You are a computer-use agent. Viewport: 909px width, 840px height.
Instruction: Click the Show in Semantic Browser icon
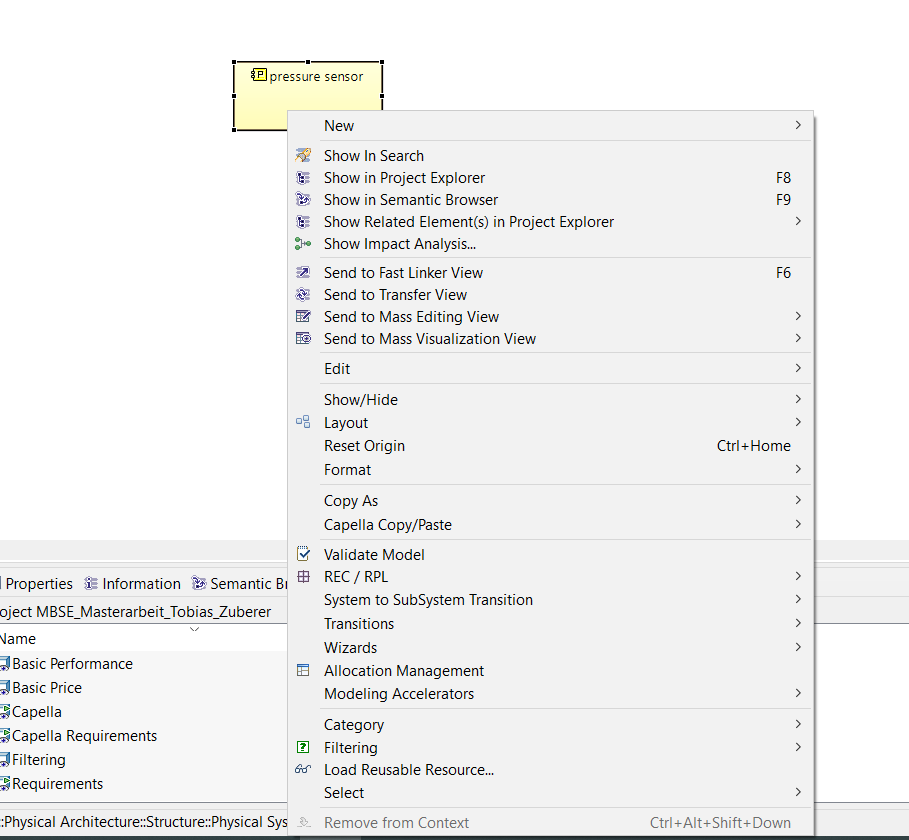coord(303,199)
